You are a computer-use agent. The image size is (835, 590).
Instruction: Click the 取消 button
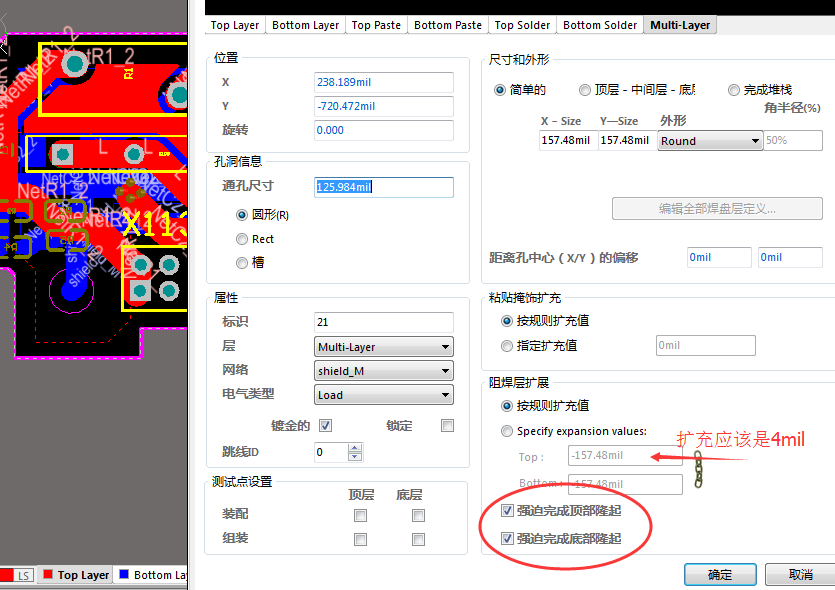(800, 575)
